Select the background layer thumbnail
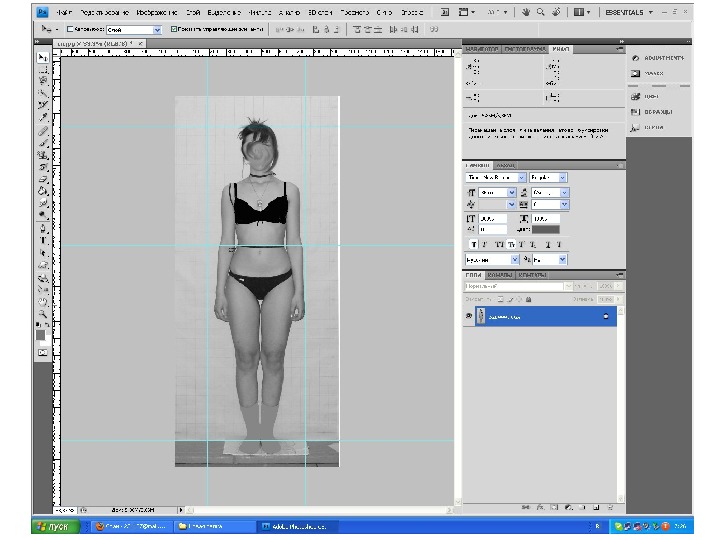 tap(482, 316)
